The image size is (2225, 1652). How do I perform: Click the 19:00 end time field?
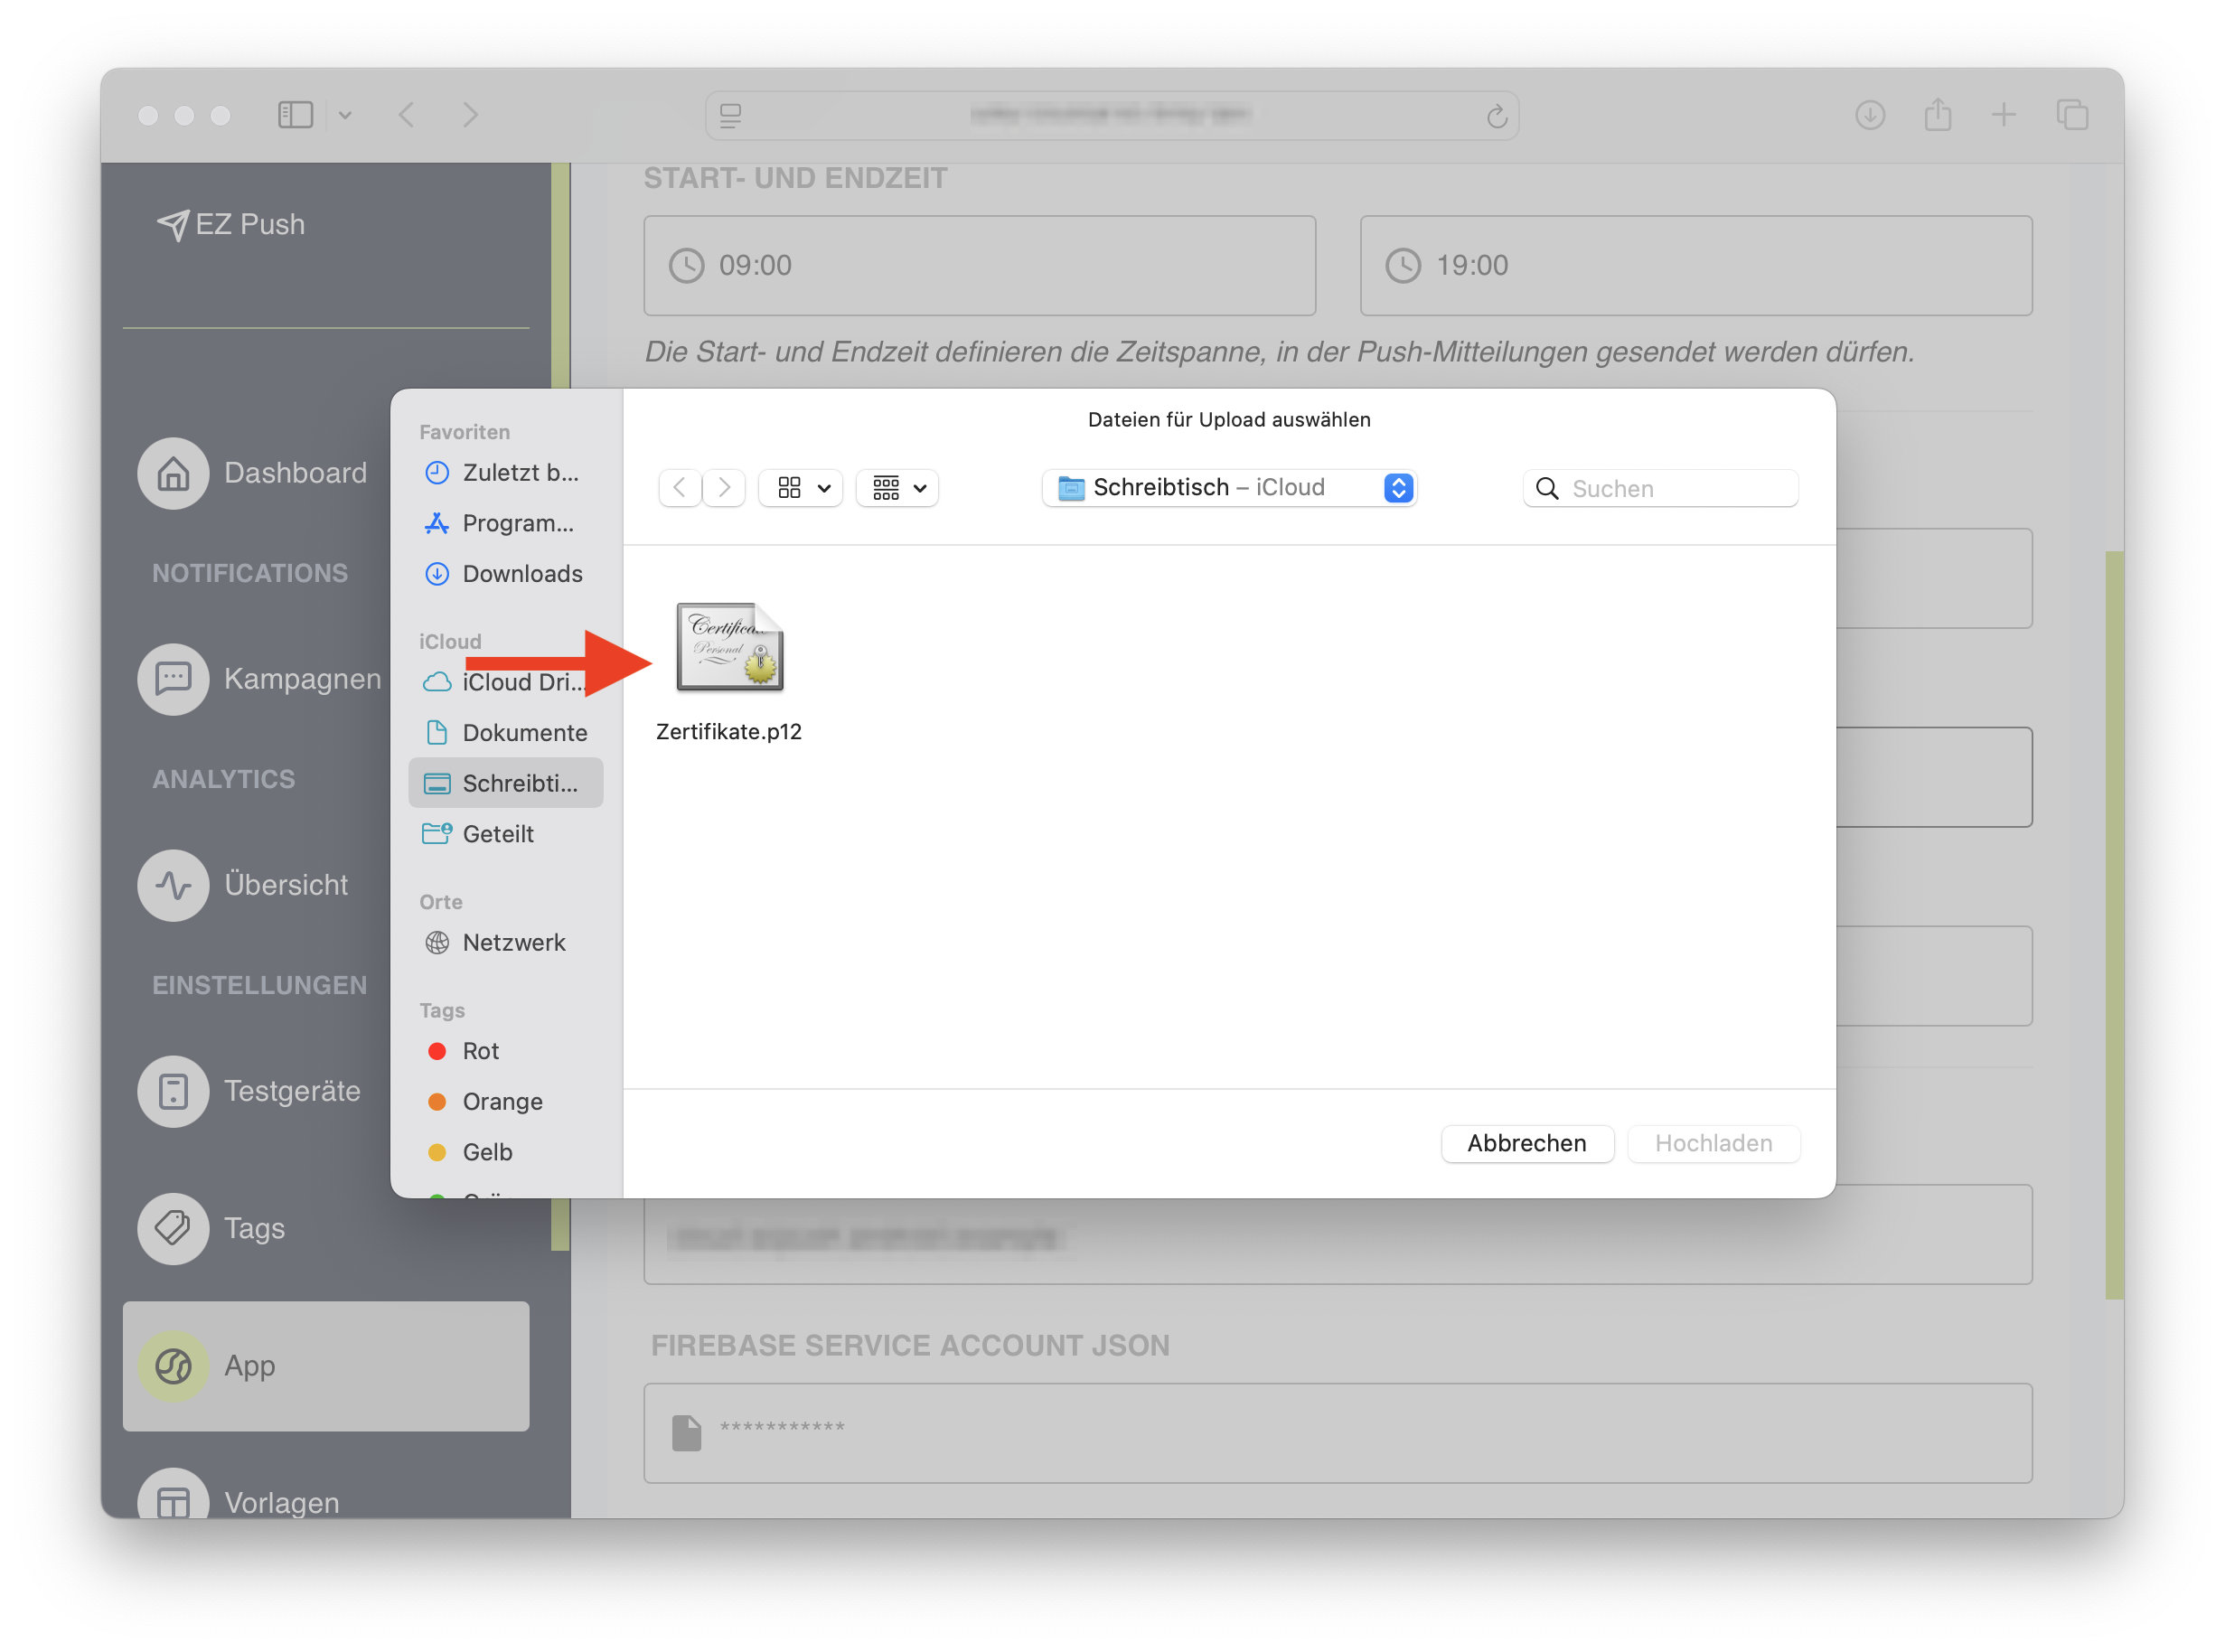point(1696,265)
